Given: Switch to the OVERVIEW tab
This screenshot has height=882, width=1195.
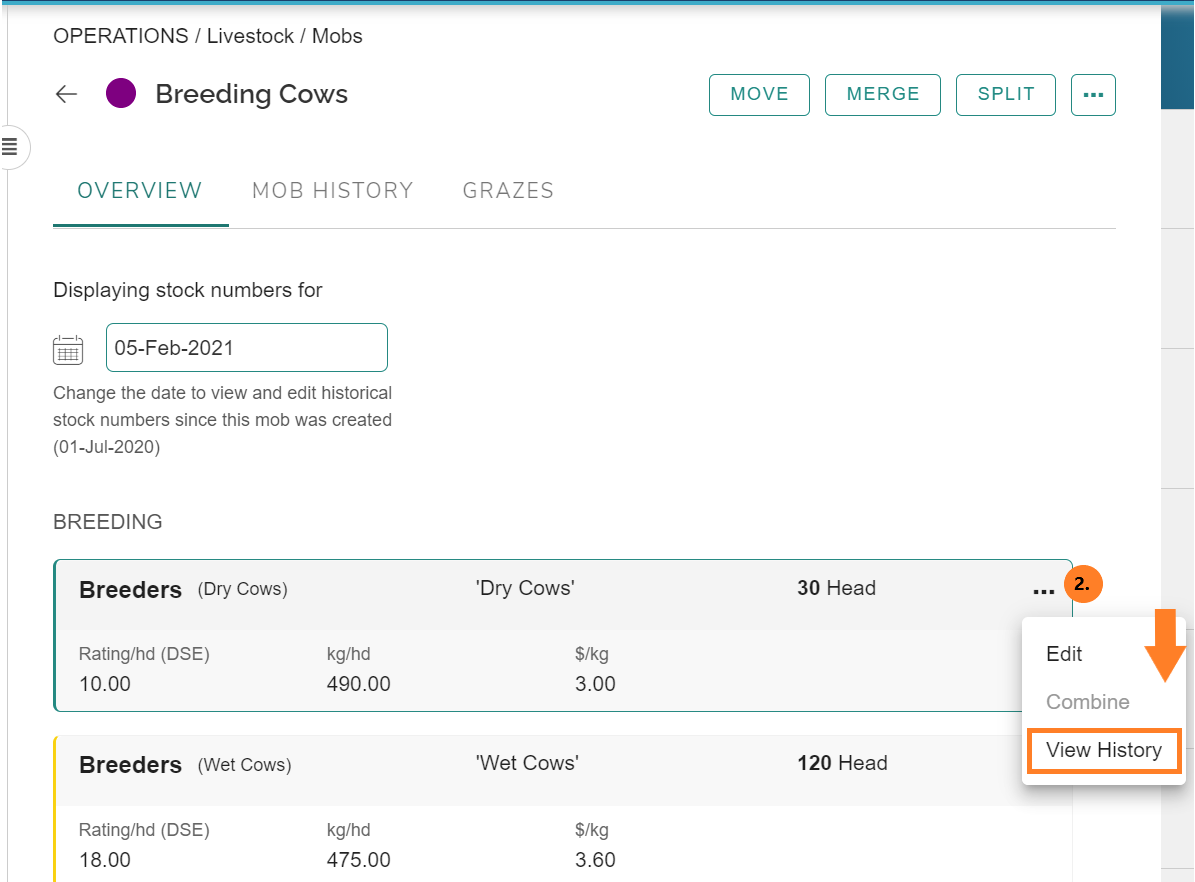Looking at the screenshot, I should point(140,191).
